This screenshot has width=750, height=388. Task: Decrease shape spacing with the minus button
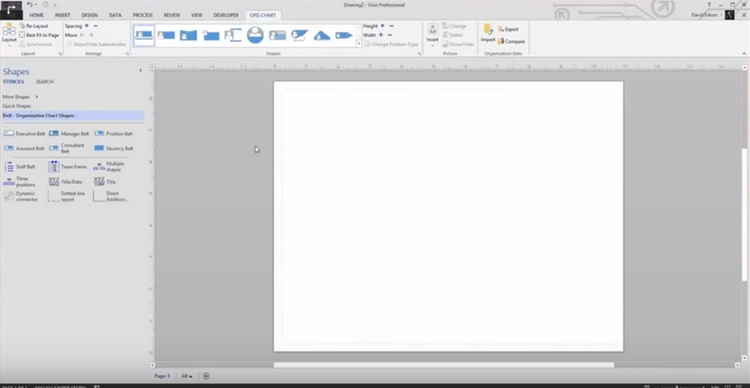95,26
